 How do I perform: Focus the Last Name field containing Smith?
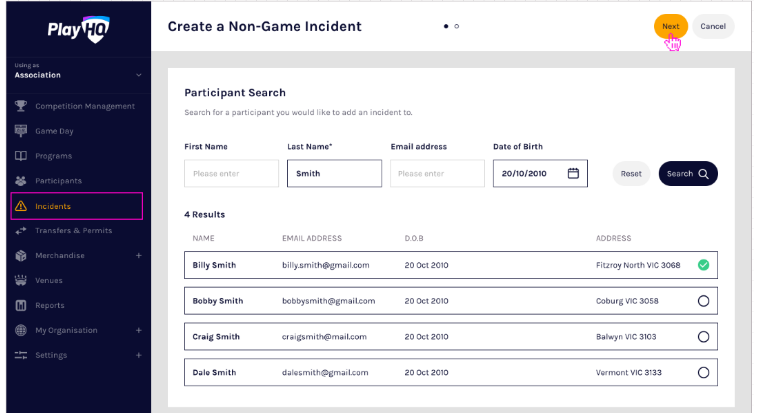[334, 173]
